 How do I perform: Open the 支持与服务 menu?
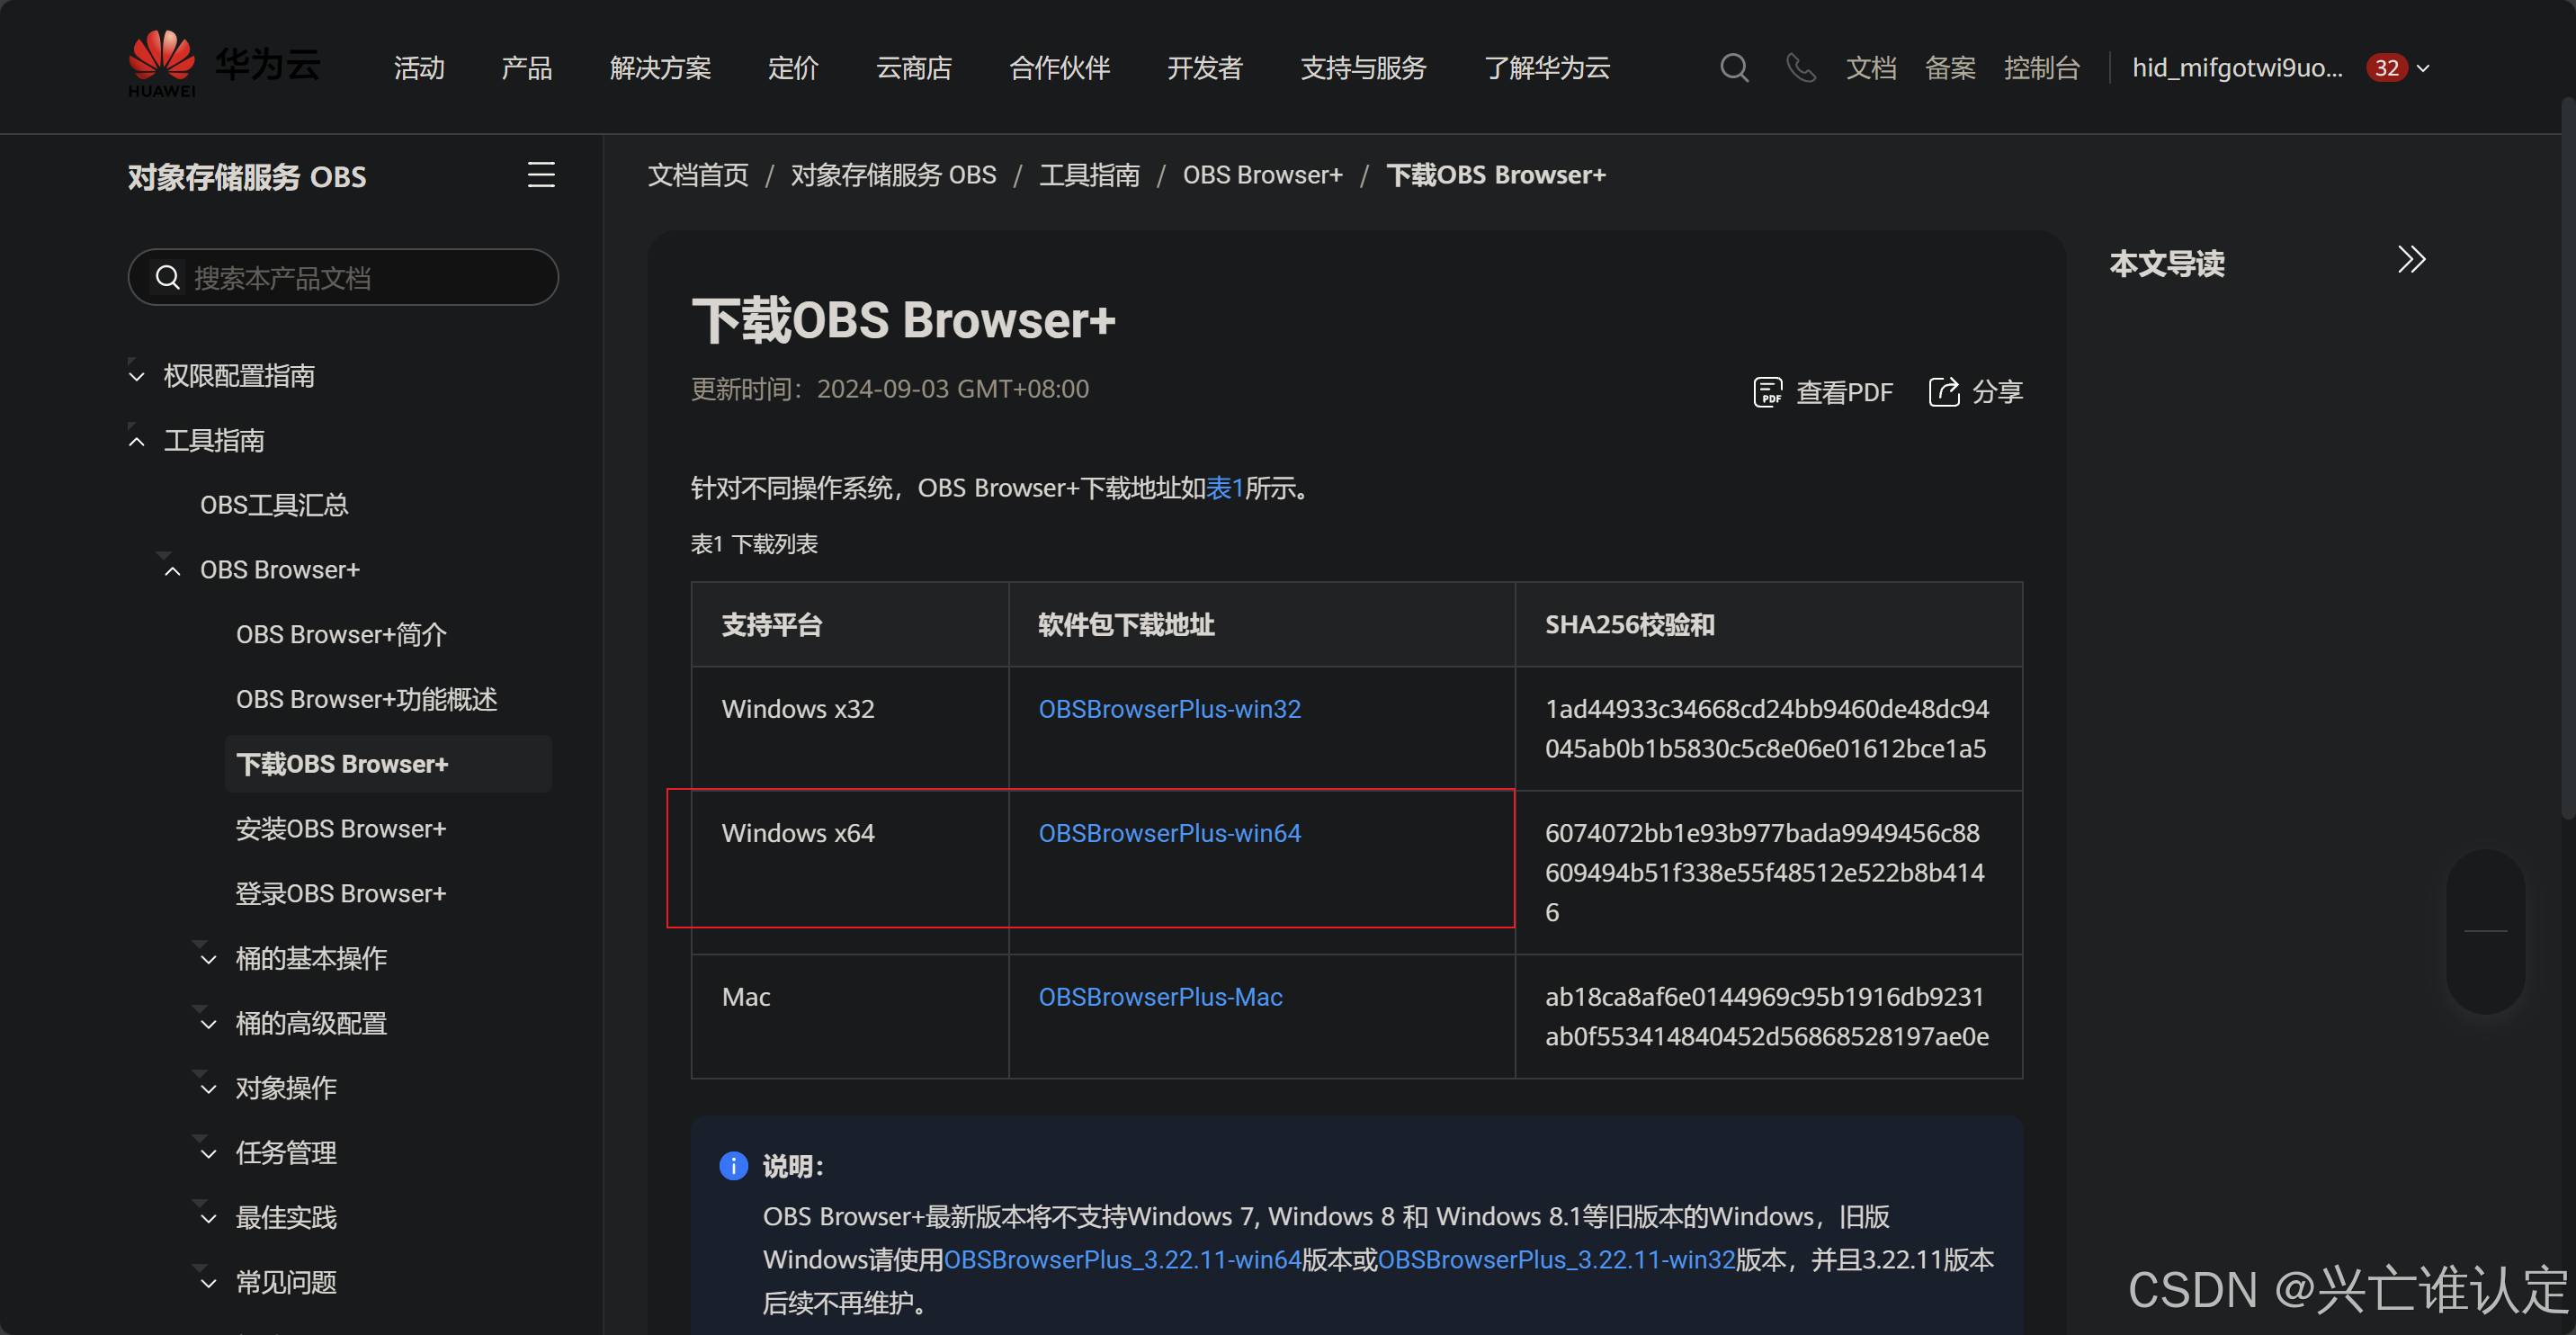point(1364,68)
